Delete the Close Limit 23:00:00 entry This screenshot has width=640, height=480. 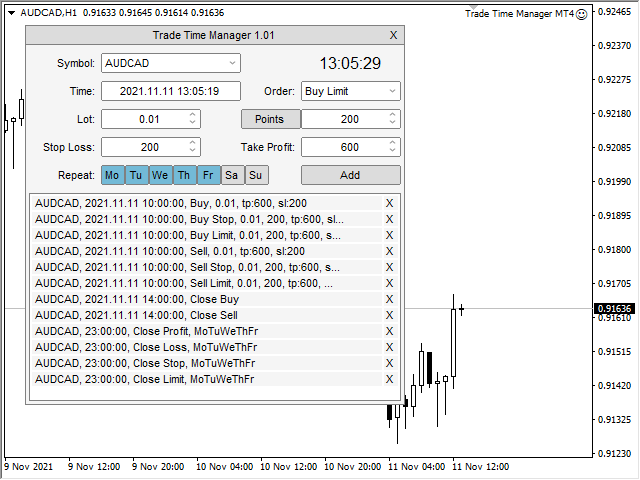(389, 379)
